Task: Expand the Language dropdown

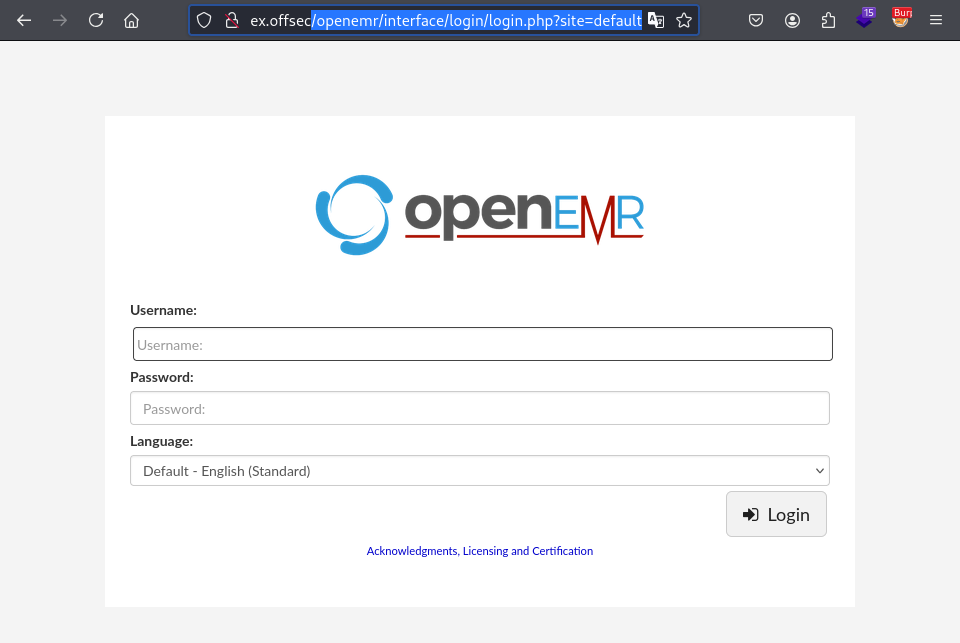Action: (480, 470)
